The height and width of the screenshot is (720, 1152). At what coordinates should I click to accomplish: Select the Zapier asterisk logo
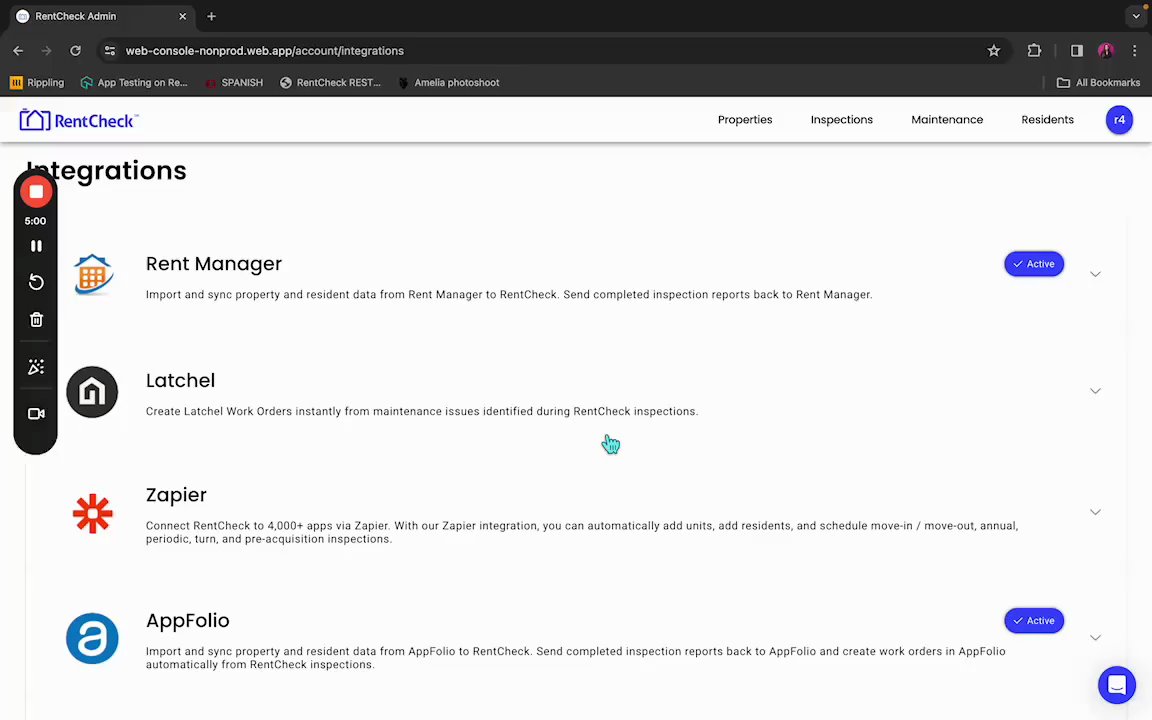(93, 514)
